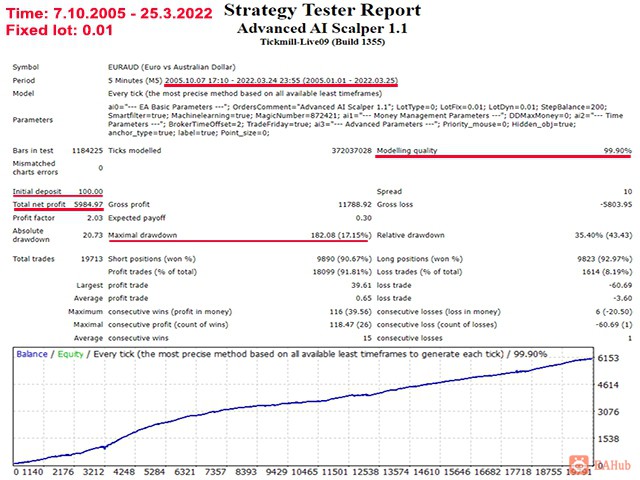Click the chart y-axis label '3076'

pos(608,412)
